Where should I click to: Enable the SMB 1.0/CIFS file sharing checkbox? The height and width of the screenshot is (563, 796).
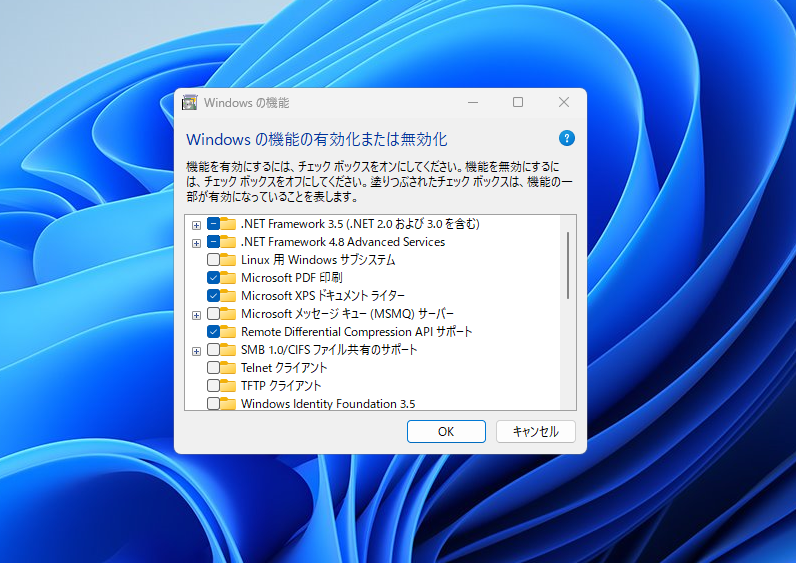(x=213, y=350)
